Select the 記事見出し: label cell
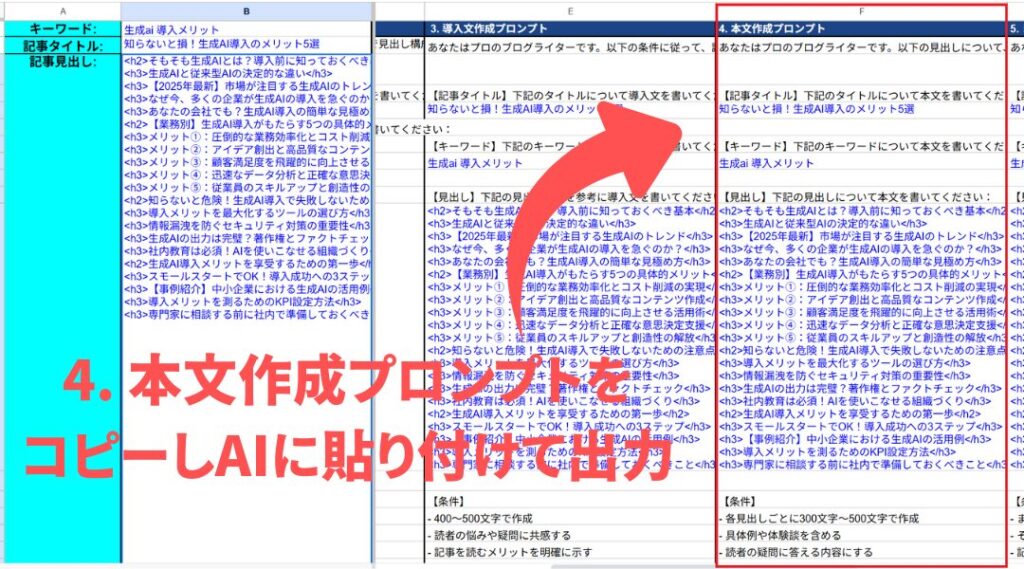The image size is (1024, 569). pyautogui.click(x=60, y=61)
